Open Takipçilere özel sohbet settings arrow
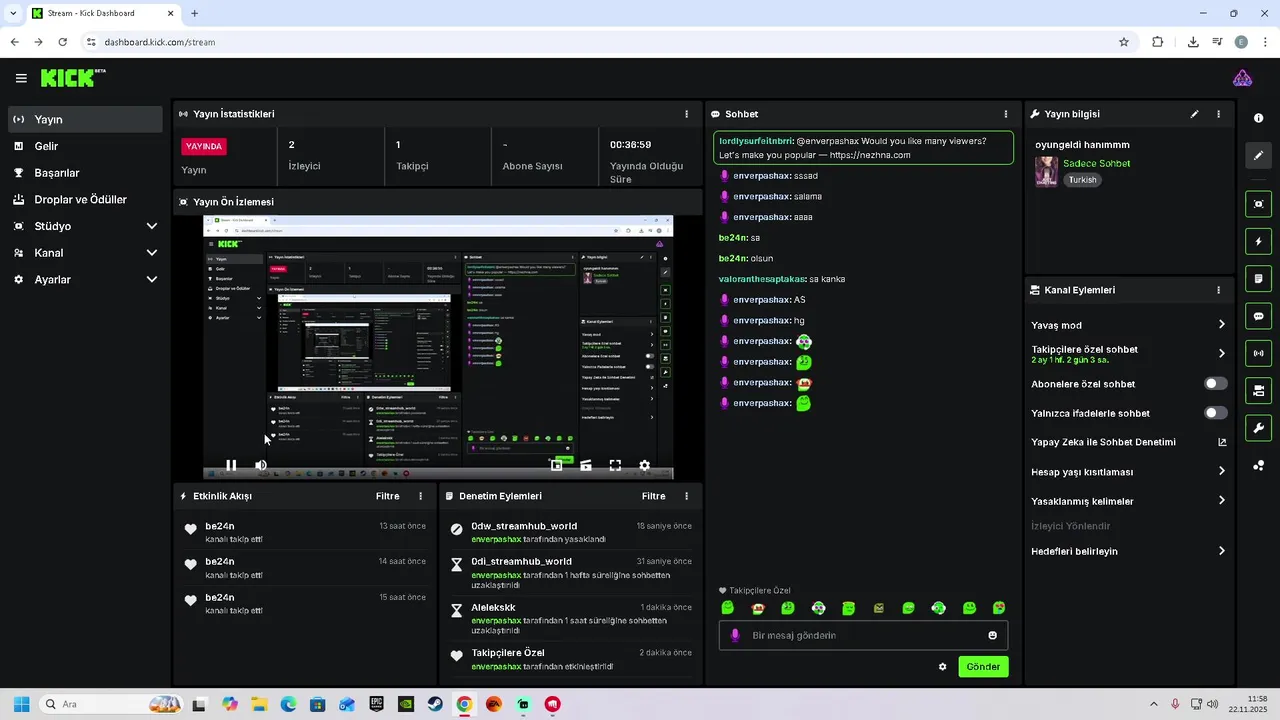1280x720 pixels. click(x=1221, y=353)
